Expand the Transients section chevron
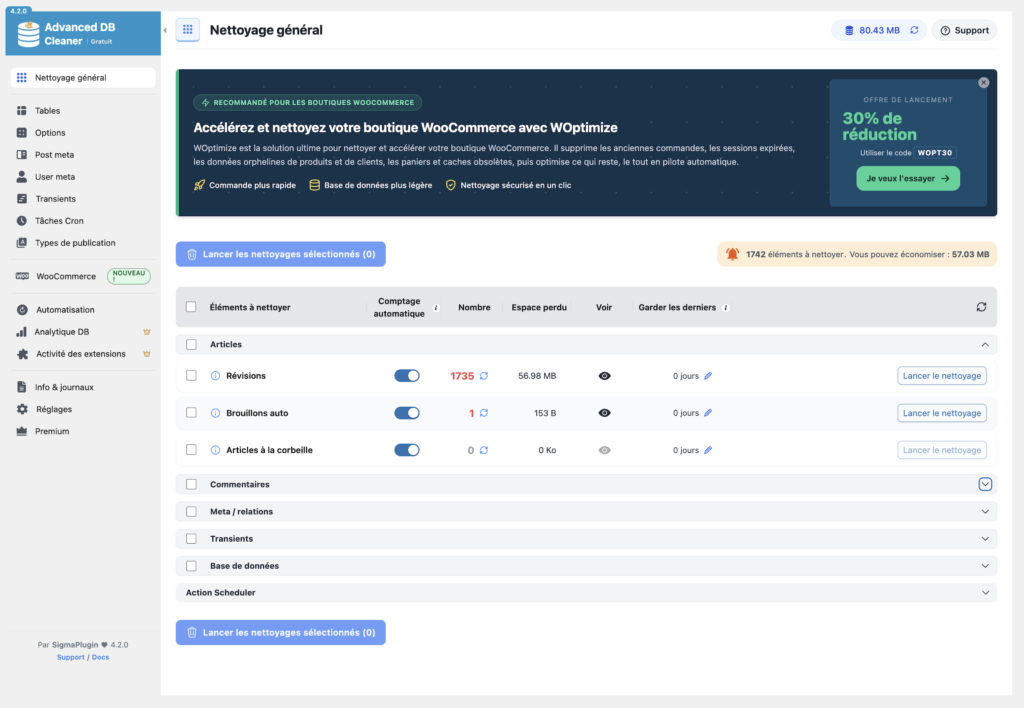 pyautogui.click(x=985, y=539)
